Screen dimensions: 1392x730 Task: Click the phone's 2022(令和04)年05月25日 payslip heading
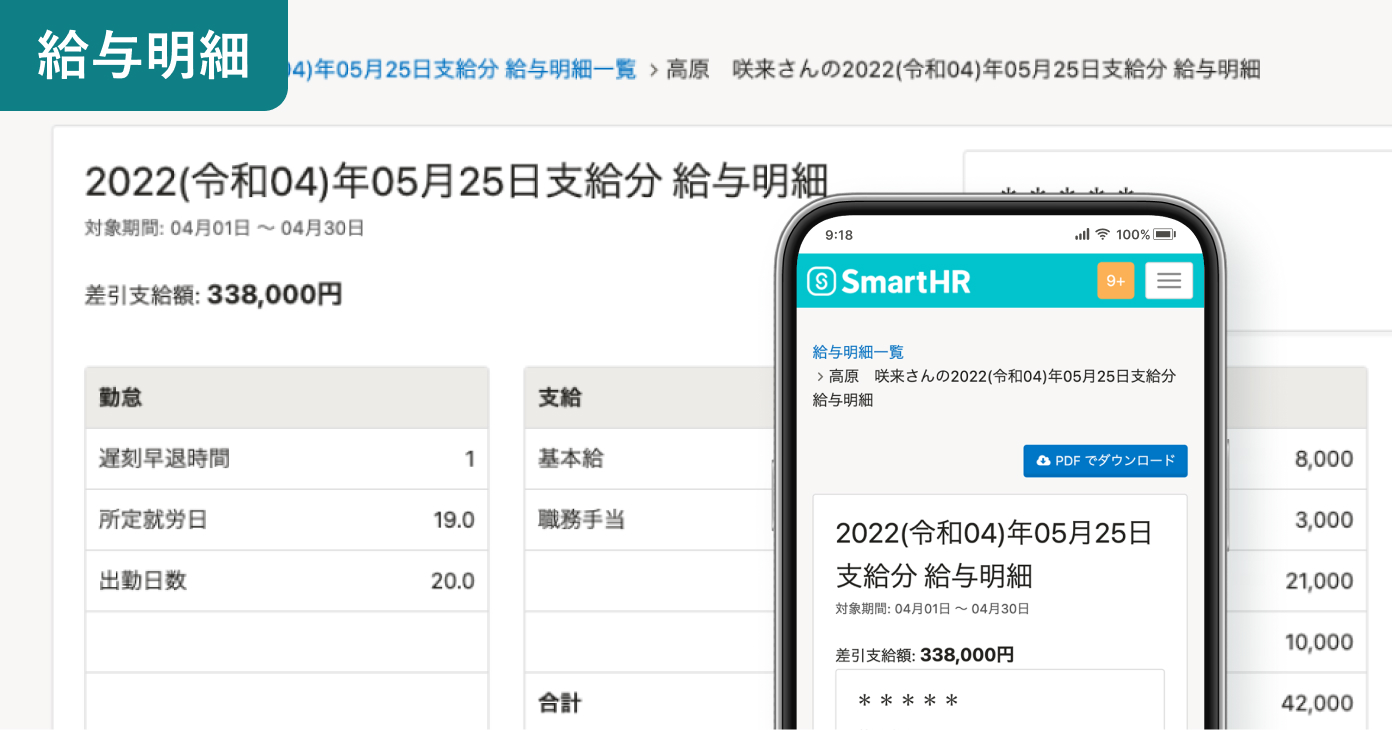[994, 554]
